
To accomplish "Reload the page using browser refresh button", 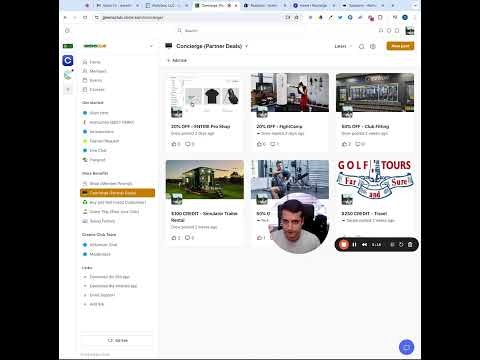I will coord(85,17).
